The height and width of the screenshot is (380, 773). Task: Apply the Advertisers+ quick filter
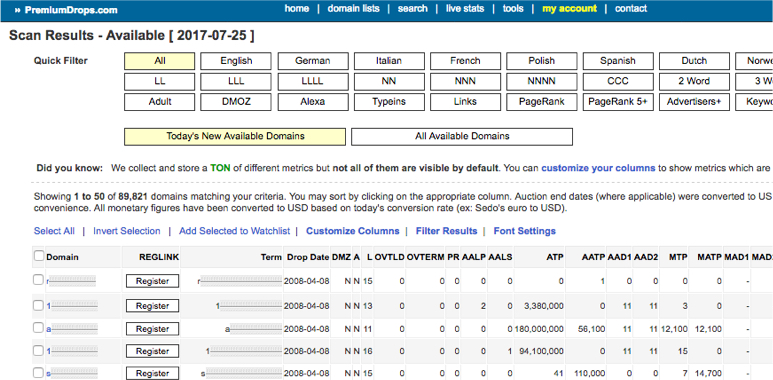694,102
